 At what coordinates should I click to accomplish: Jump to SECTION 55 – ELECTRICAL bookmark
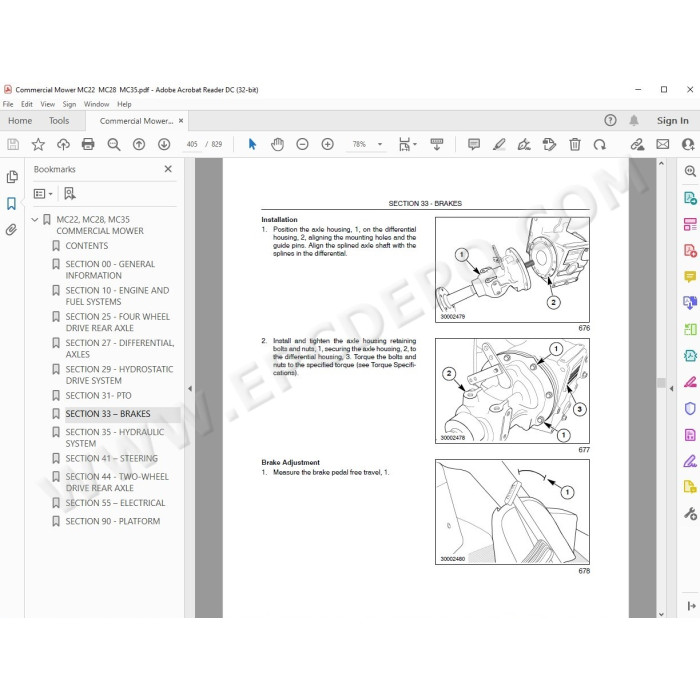(115, 503)
